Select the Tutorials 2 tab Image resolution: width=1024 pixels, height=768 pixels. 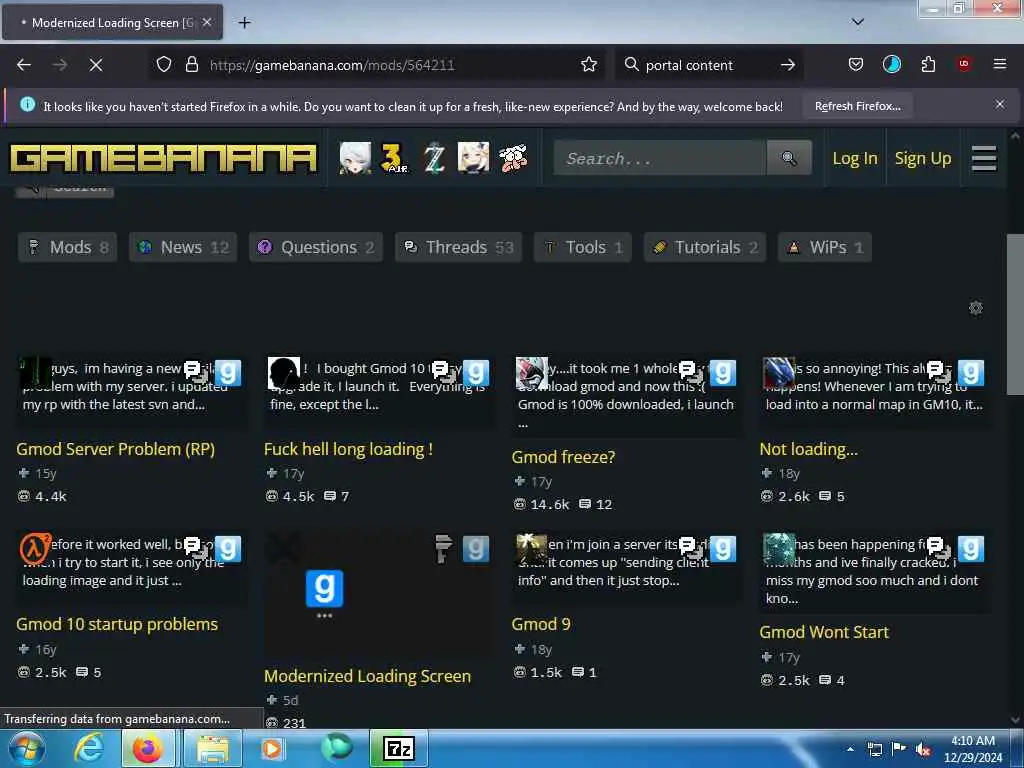coord(705,247)
